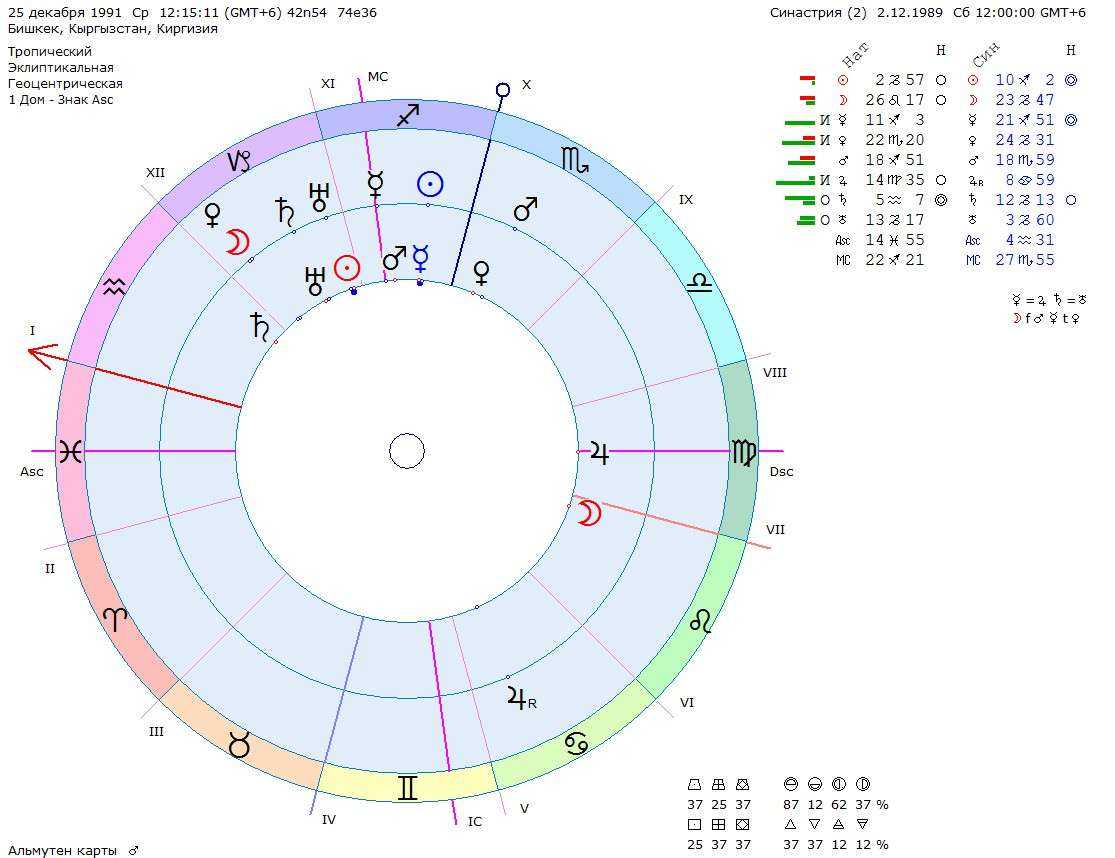Click the Sagittarius glyph on the zodiac ring
Screen dimensions: 1115x858
point(408,114)
